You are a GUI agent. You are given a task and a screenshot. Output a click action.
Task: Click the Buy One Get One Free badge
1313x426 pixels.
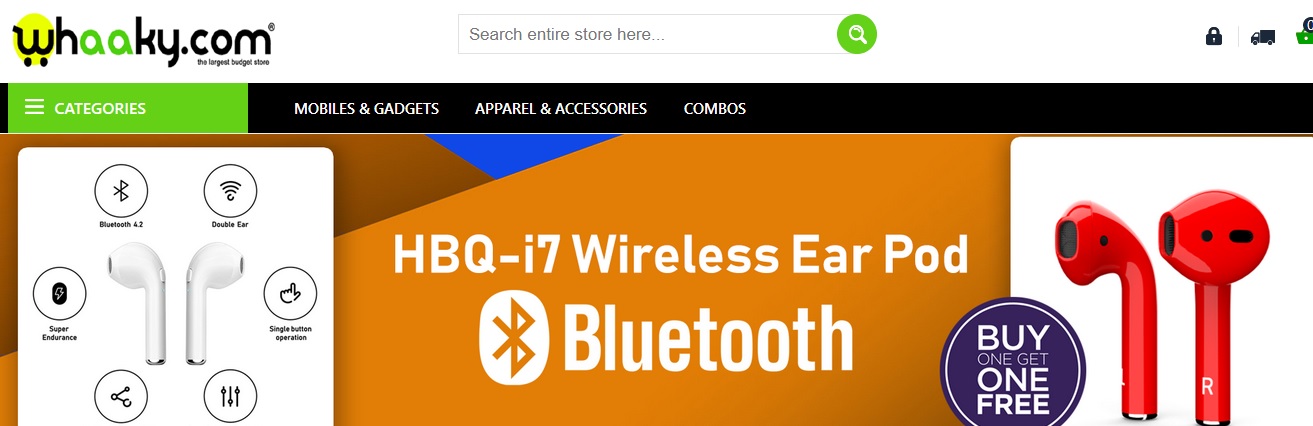click(1012, 366)
